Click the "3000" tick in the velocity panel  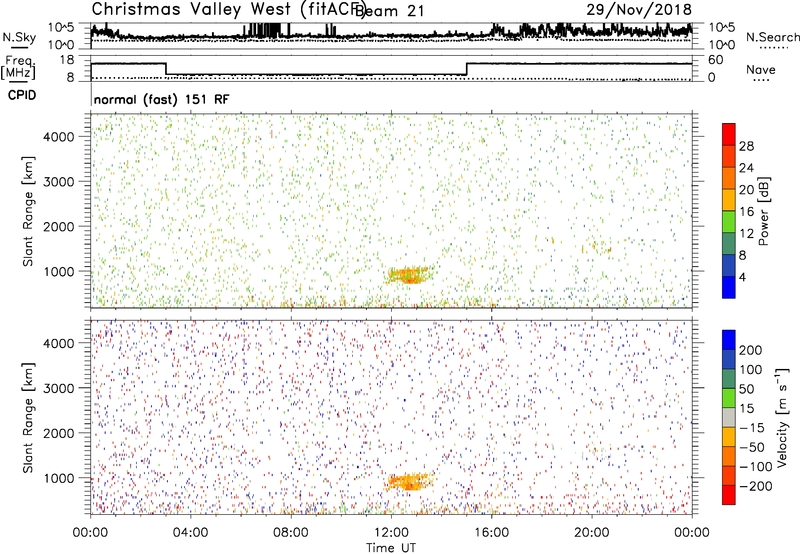pyautogui.click(x=58, y=388)
